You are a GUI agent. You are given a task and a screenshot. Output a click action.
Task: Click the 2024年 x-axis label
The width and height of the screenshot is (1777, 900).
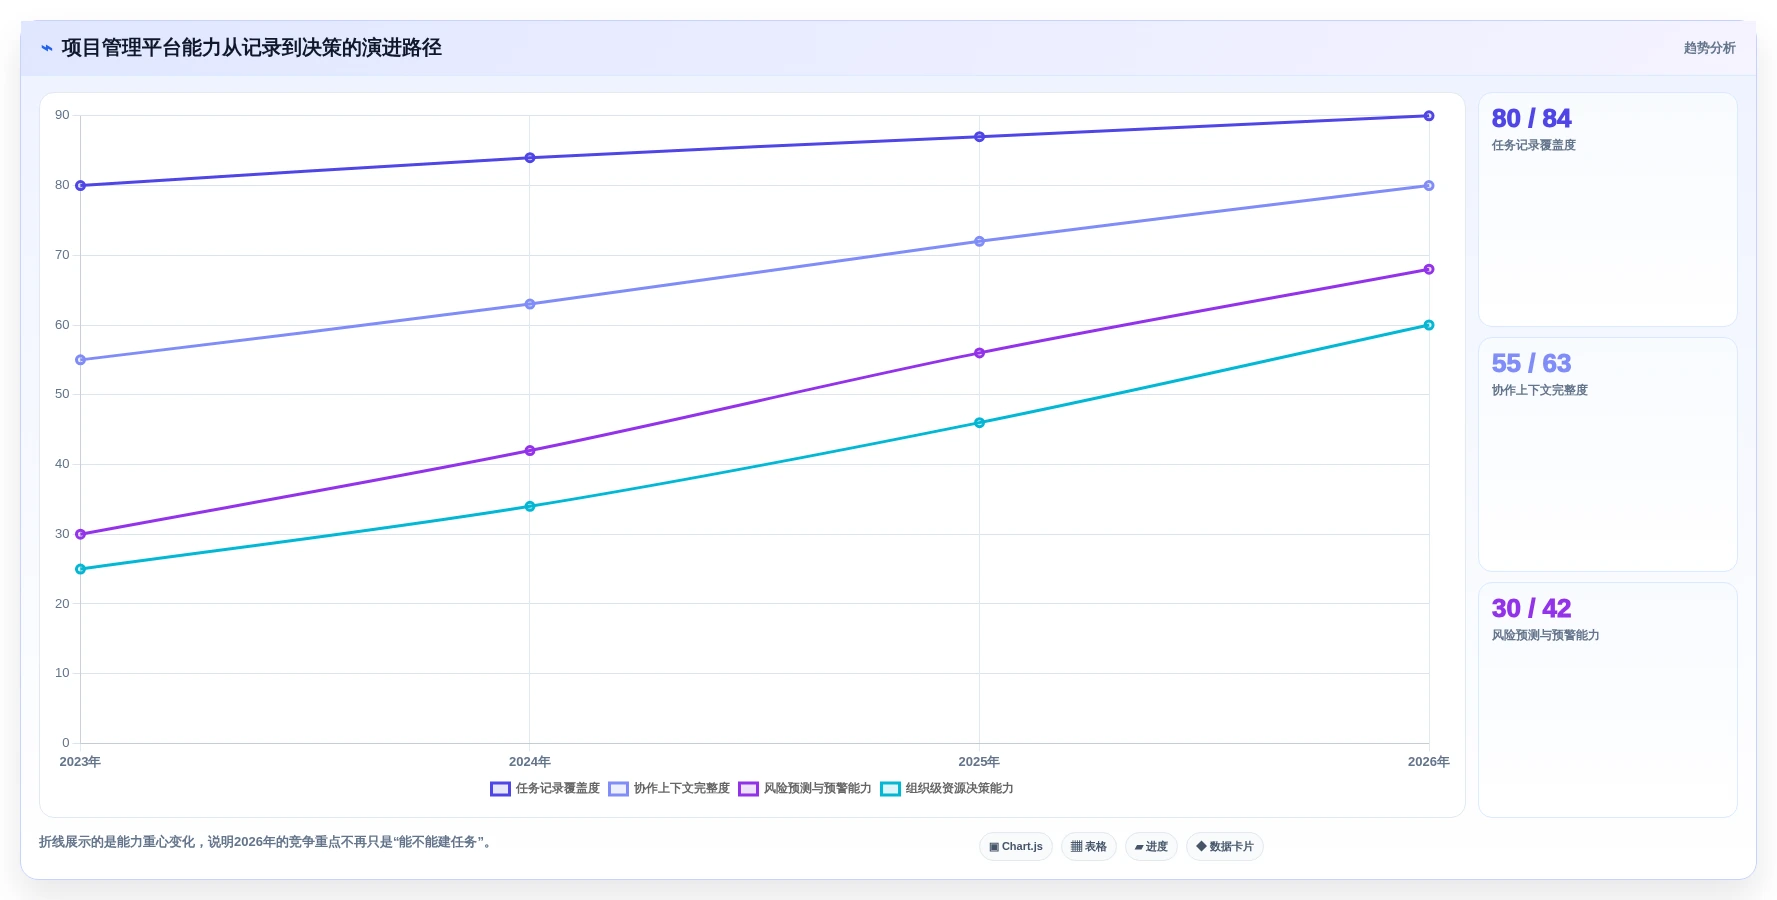tap(530, 762)
